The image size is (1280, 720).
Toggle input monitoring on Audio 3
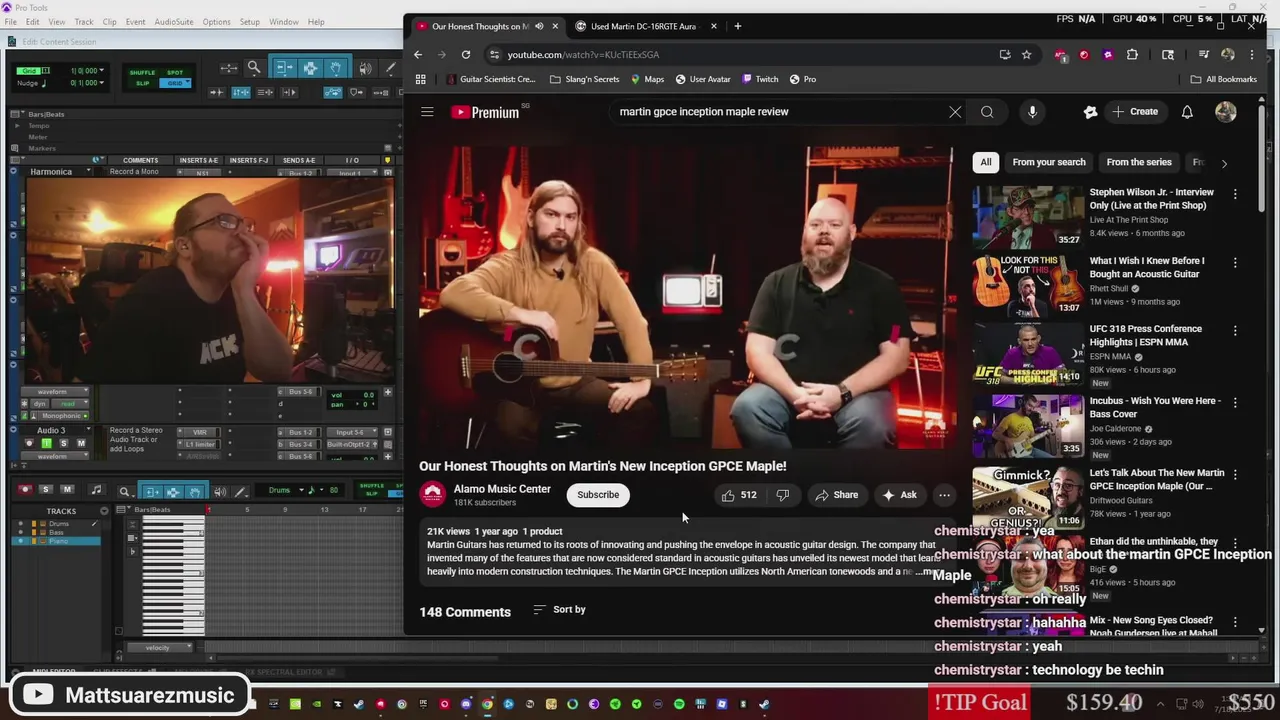(46, 443)
